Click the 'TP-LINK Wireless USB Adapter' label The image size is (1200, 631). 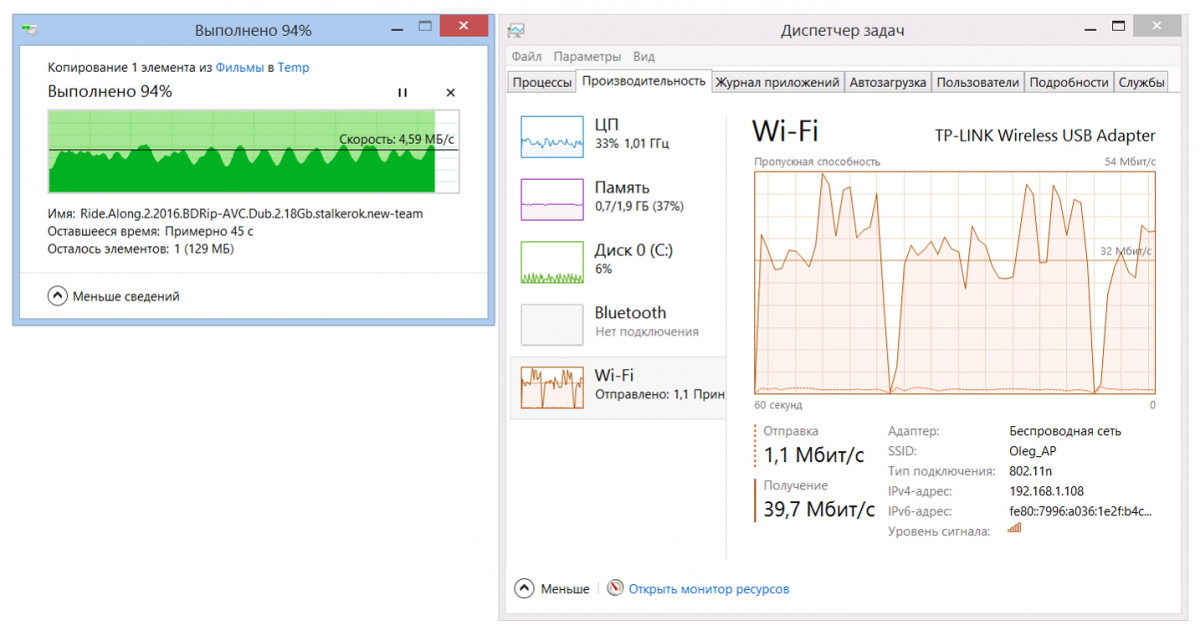coord(1045,136)
